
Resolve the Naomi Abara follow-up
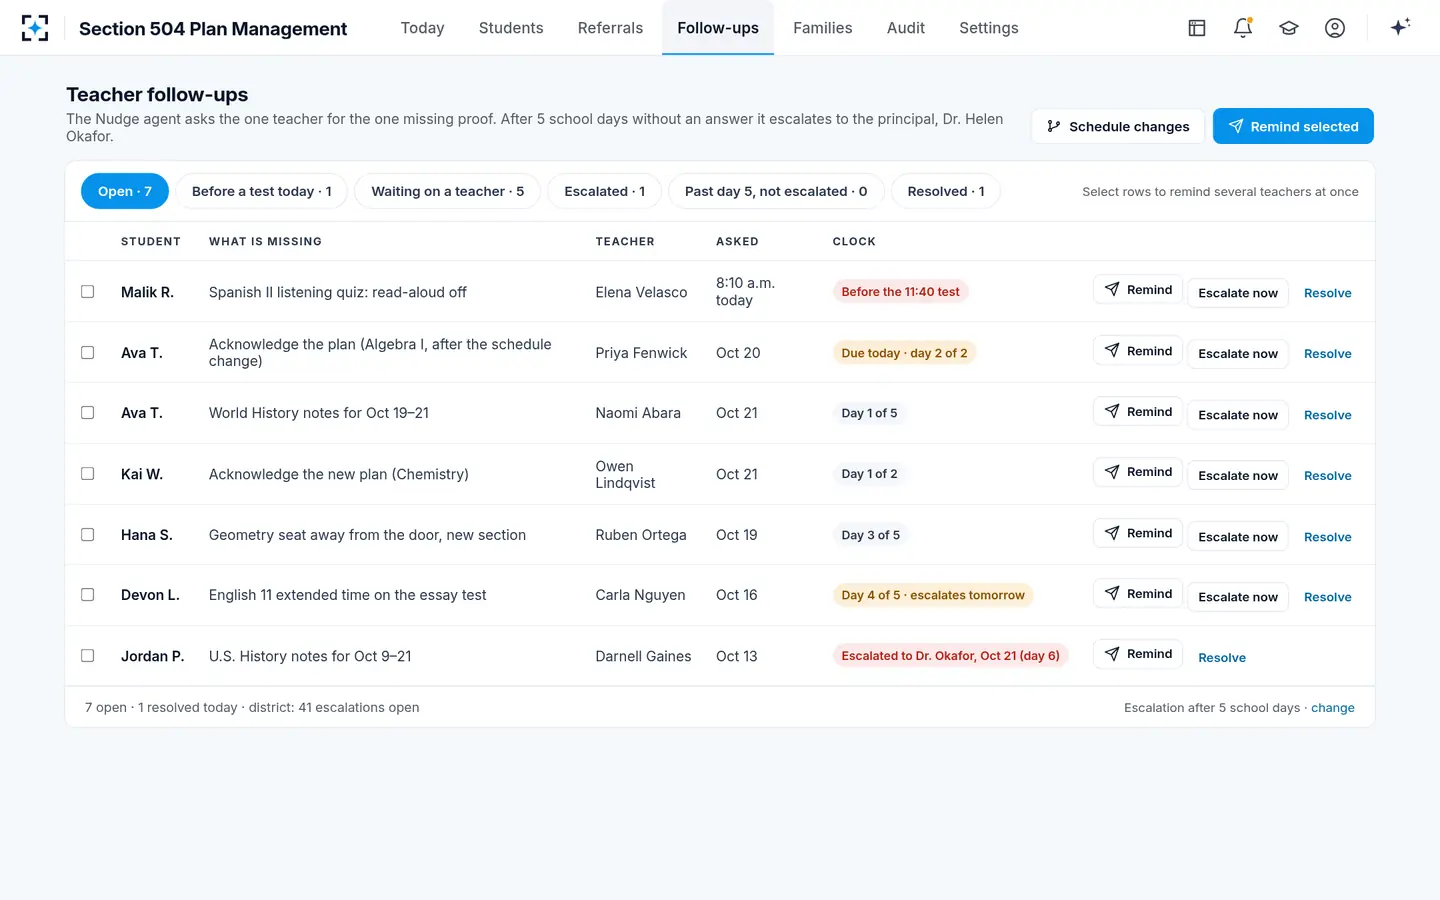tap(1328, 415)
